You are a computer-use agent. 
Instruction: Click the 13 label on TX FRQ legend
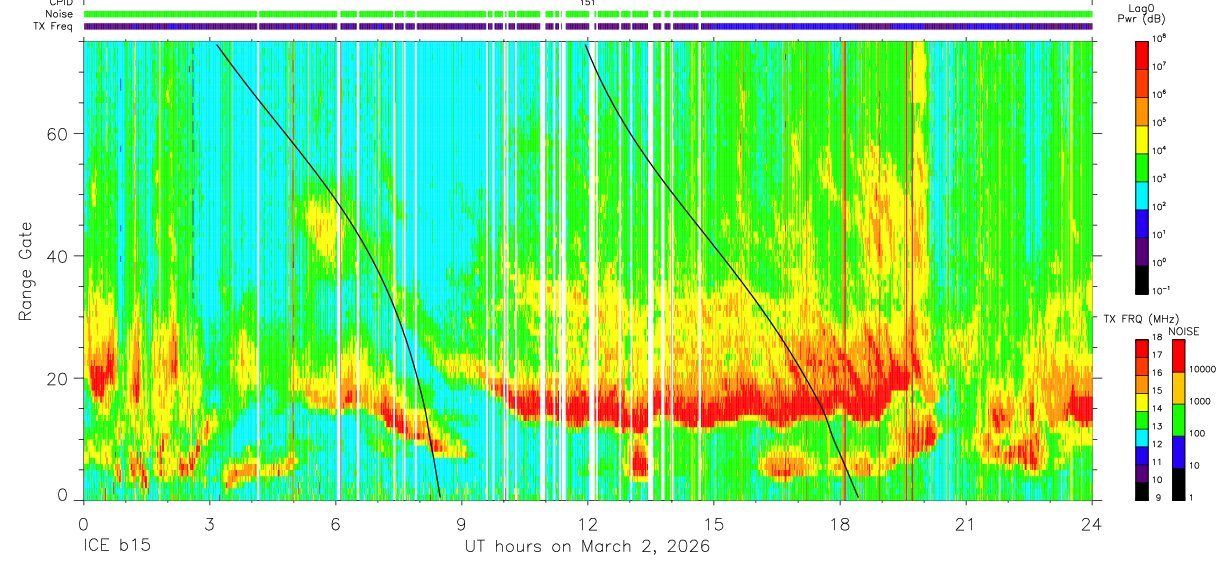[1155, 427]
